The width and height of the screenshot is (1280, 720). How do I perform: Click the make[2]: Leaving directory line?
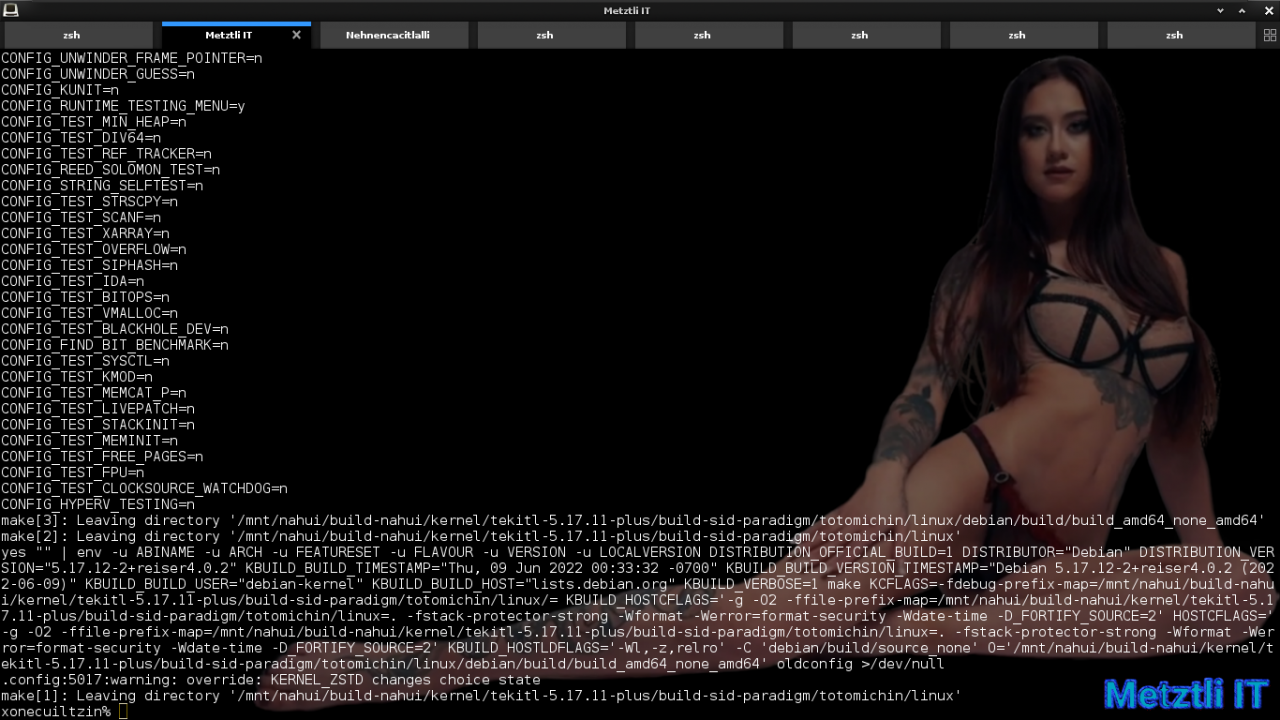[x=481, y=537]
